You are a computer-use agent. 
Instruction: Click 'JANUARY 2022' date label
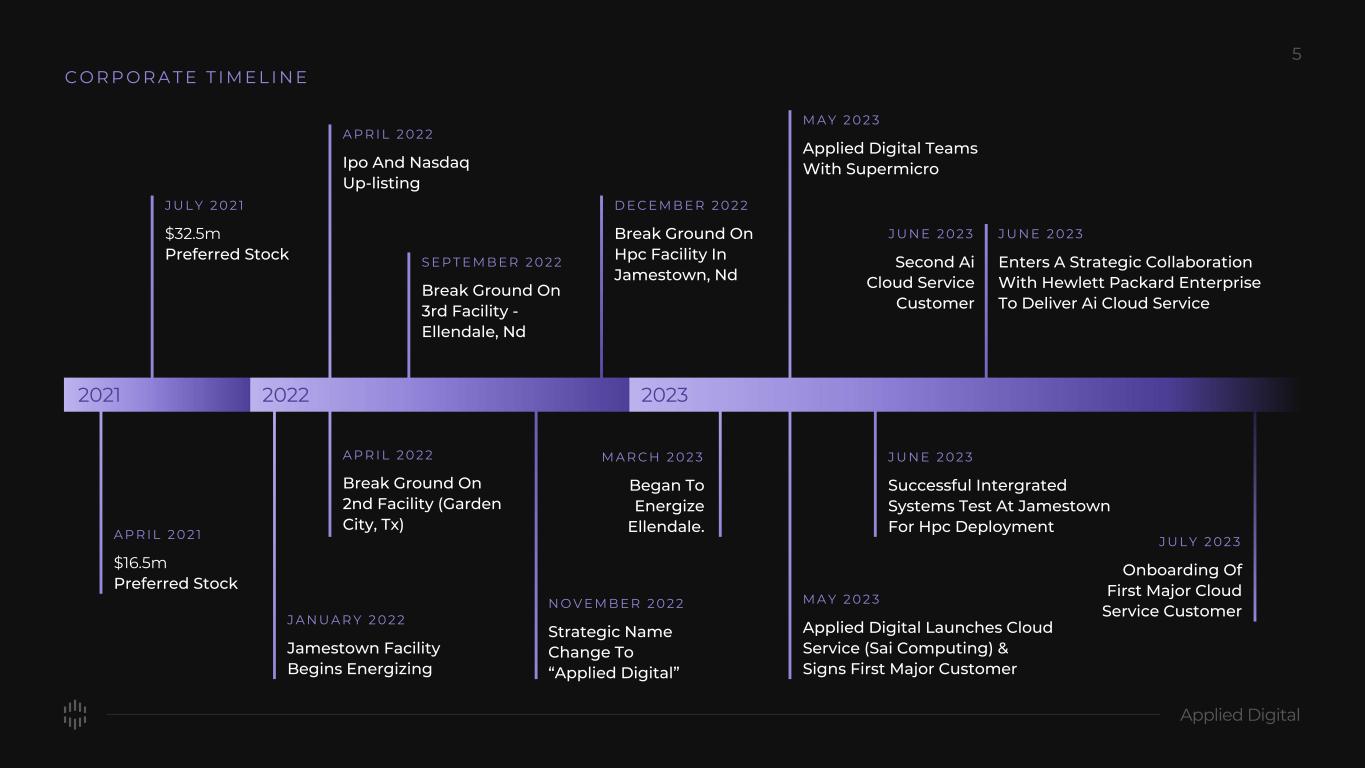pyautogui.click(x=346, y=620)
